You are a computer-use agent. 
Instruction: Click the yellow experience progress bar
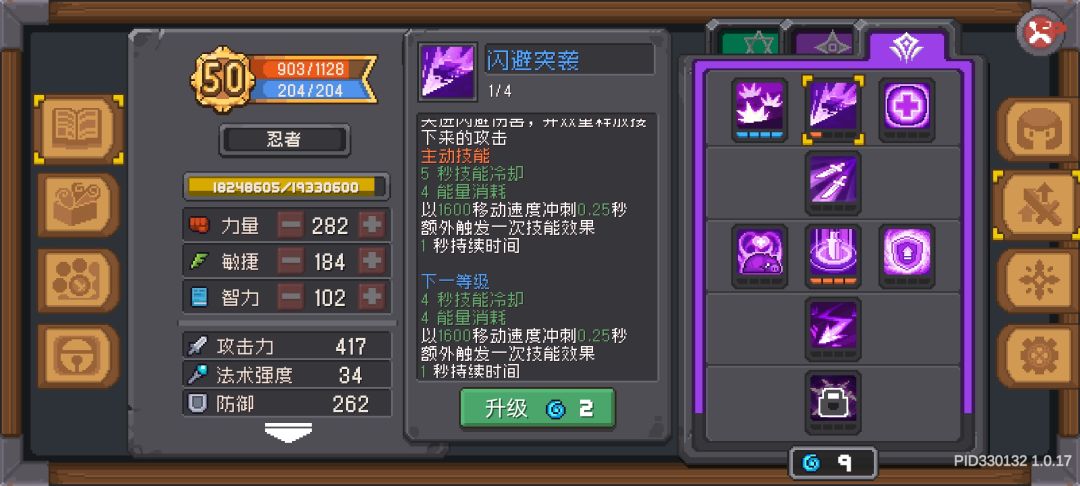(285, 187)
